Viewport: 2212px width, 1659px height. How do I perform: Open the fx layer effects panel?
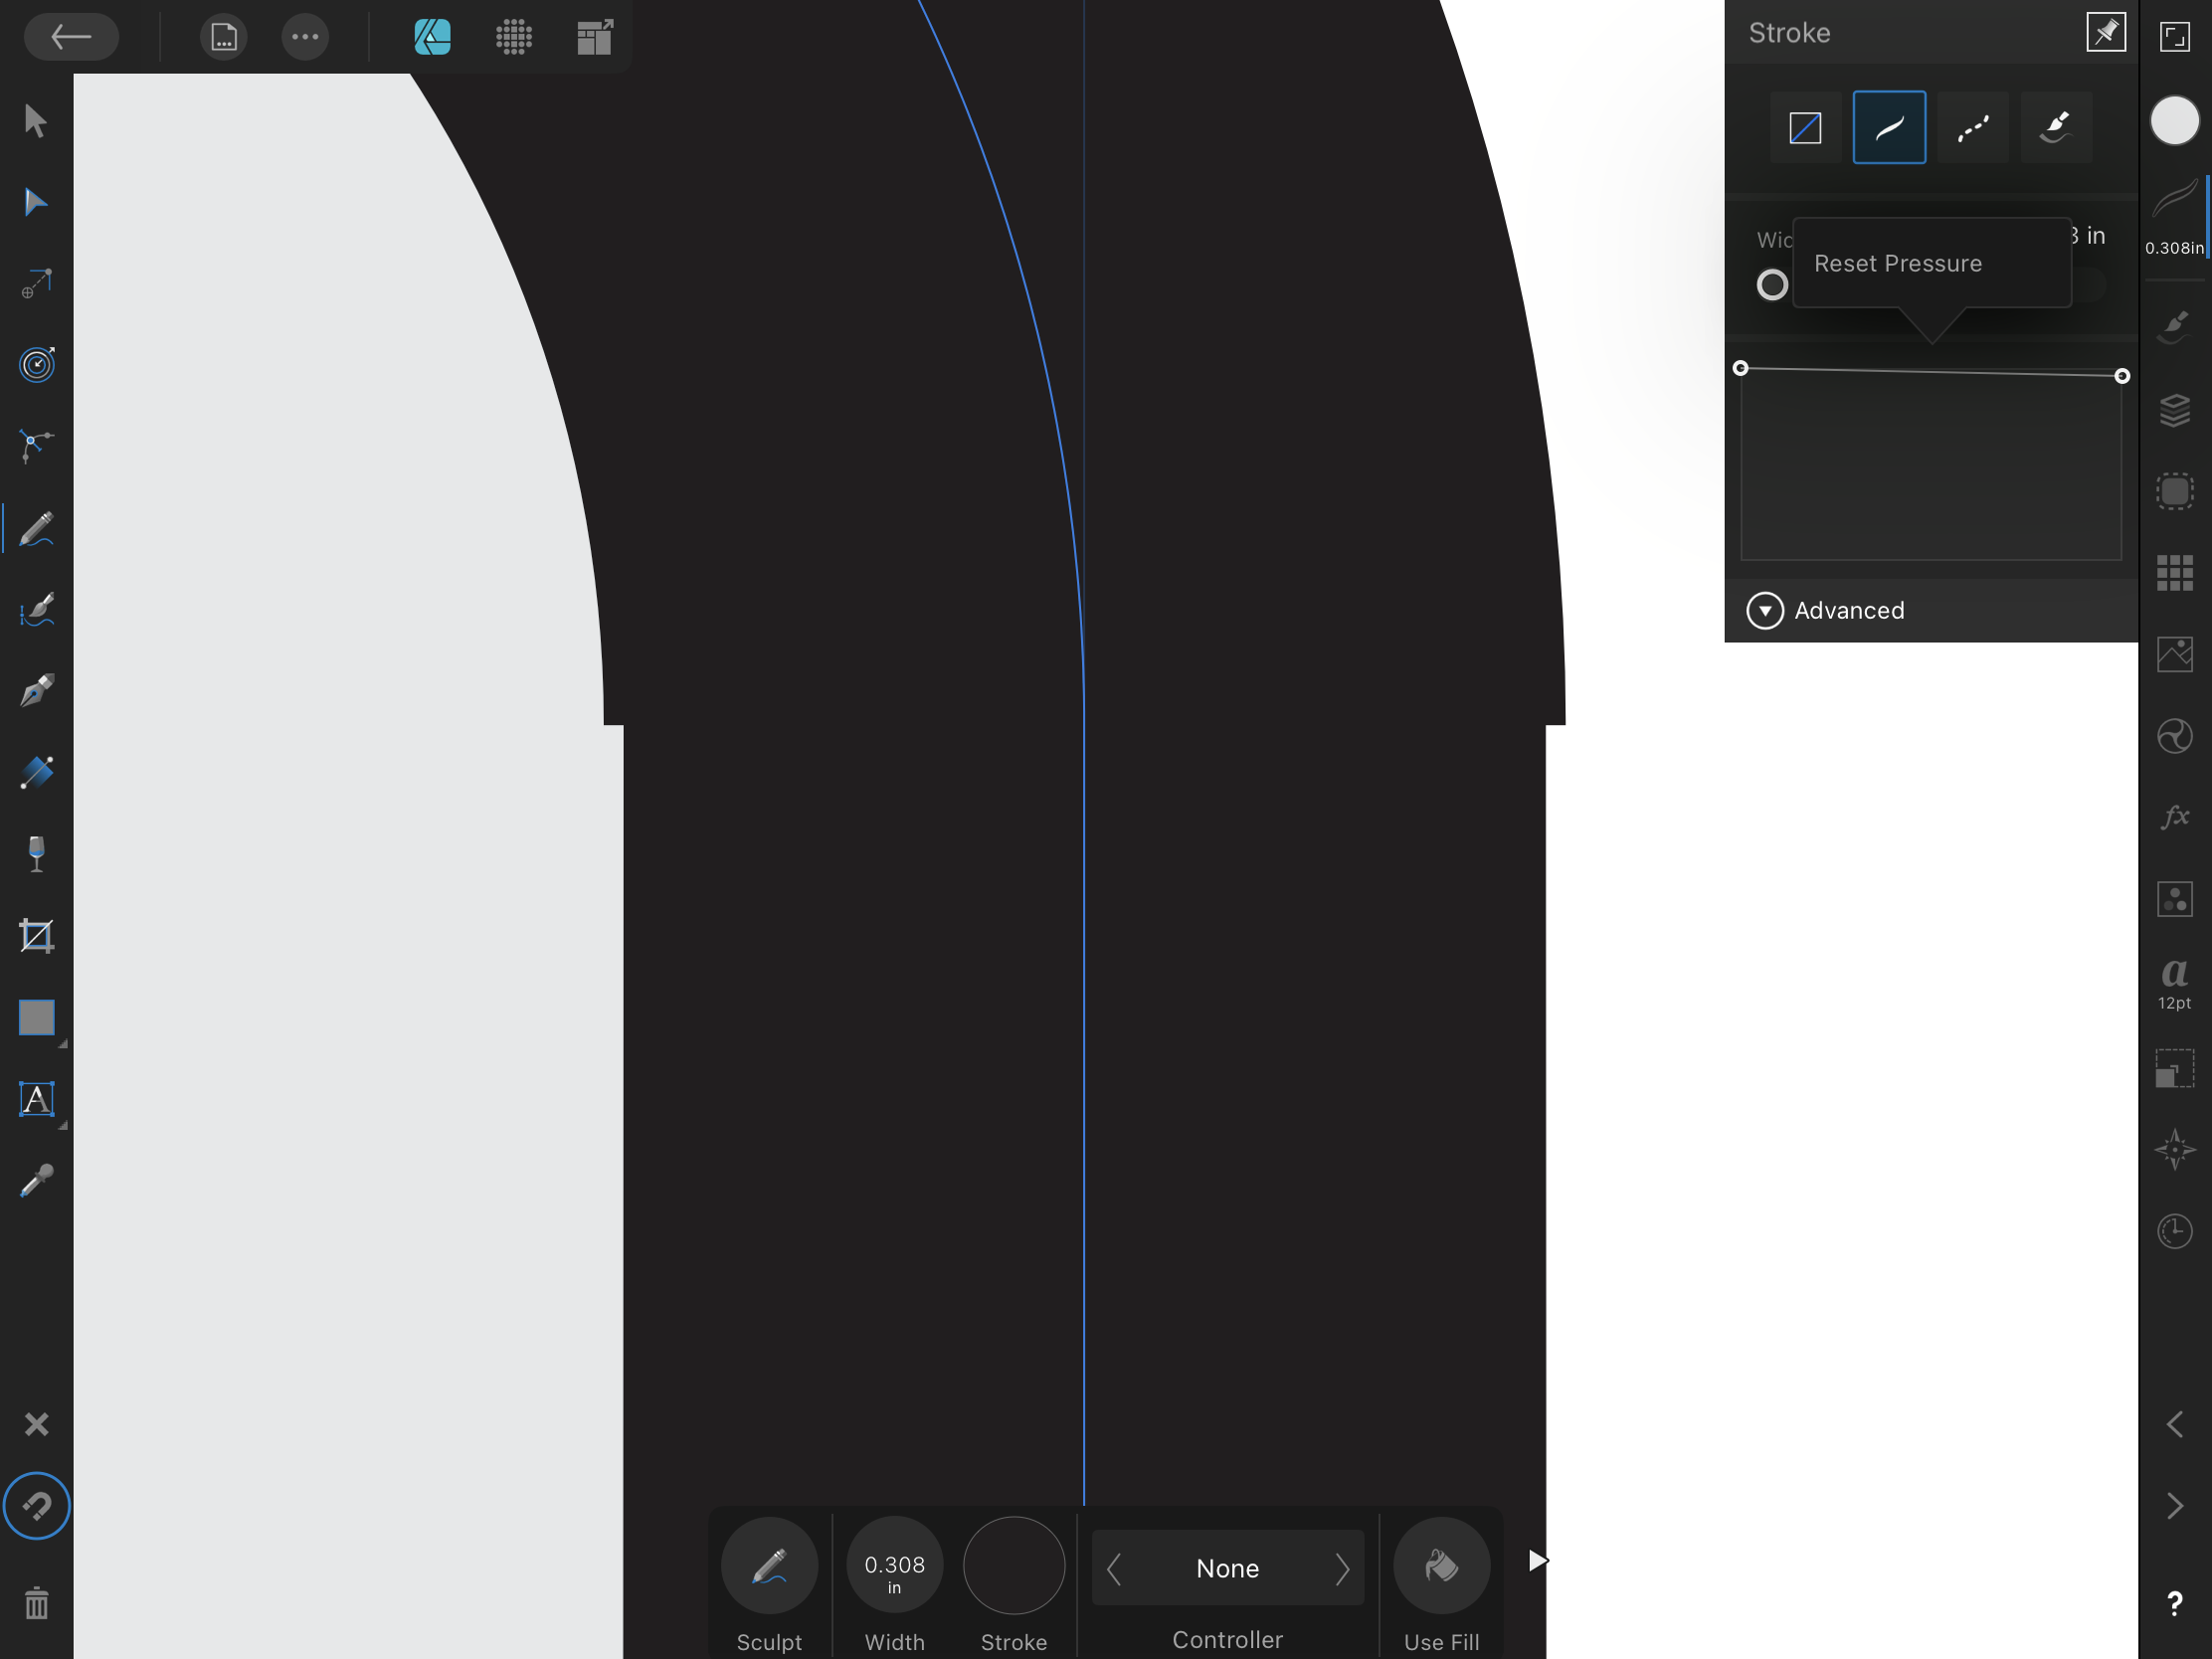tap(2174, 817)
